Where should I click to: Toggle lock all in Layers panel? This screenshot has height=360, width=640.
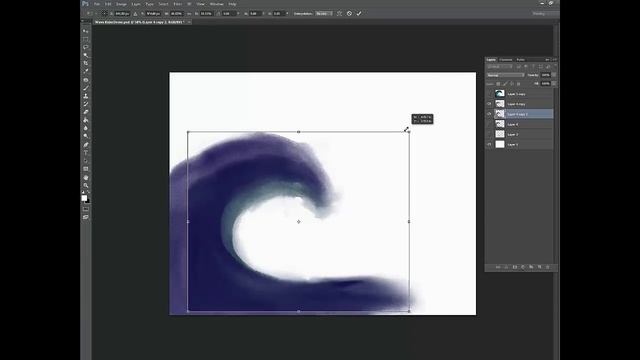click(x=519, y=84)
